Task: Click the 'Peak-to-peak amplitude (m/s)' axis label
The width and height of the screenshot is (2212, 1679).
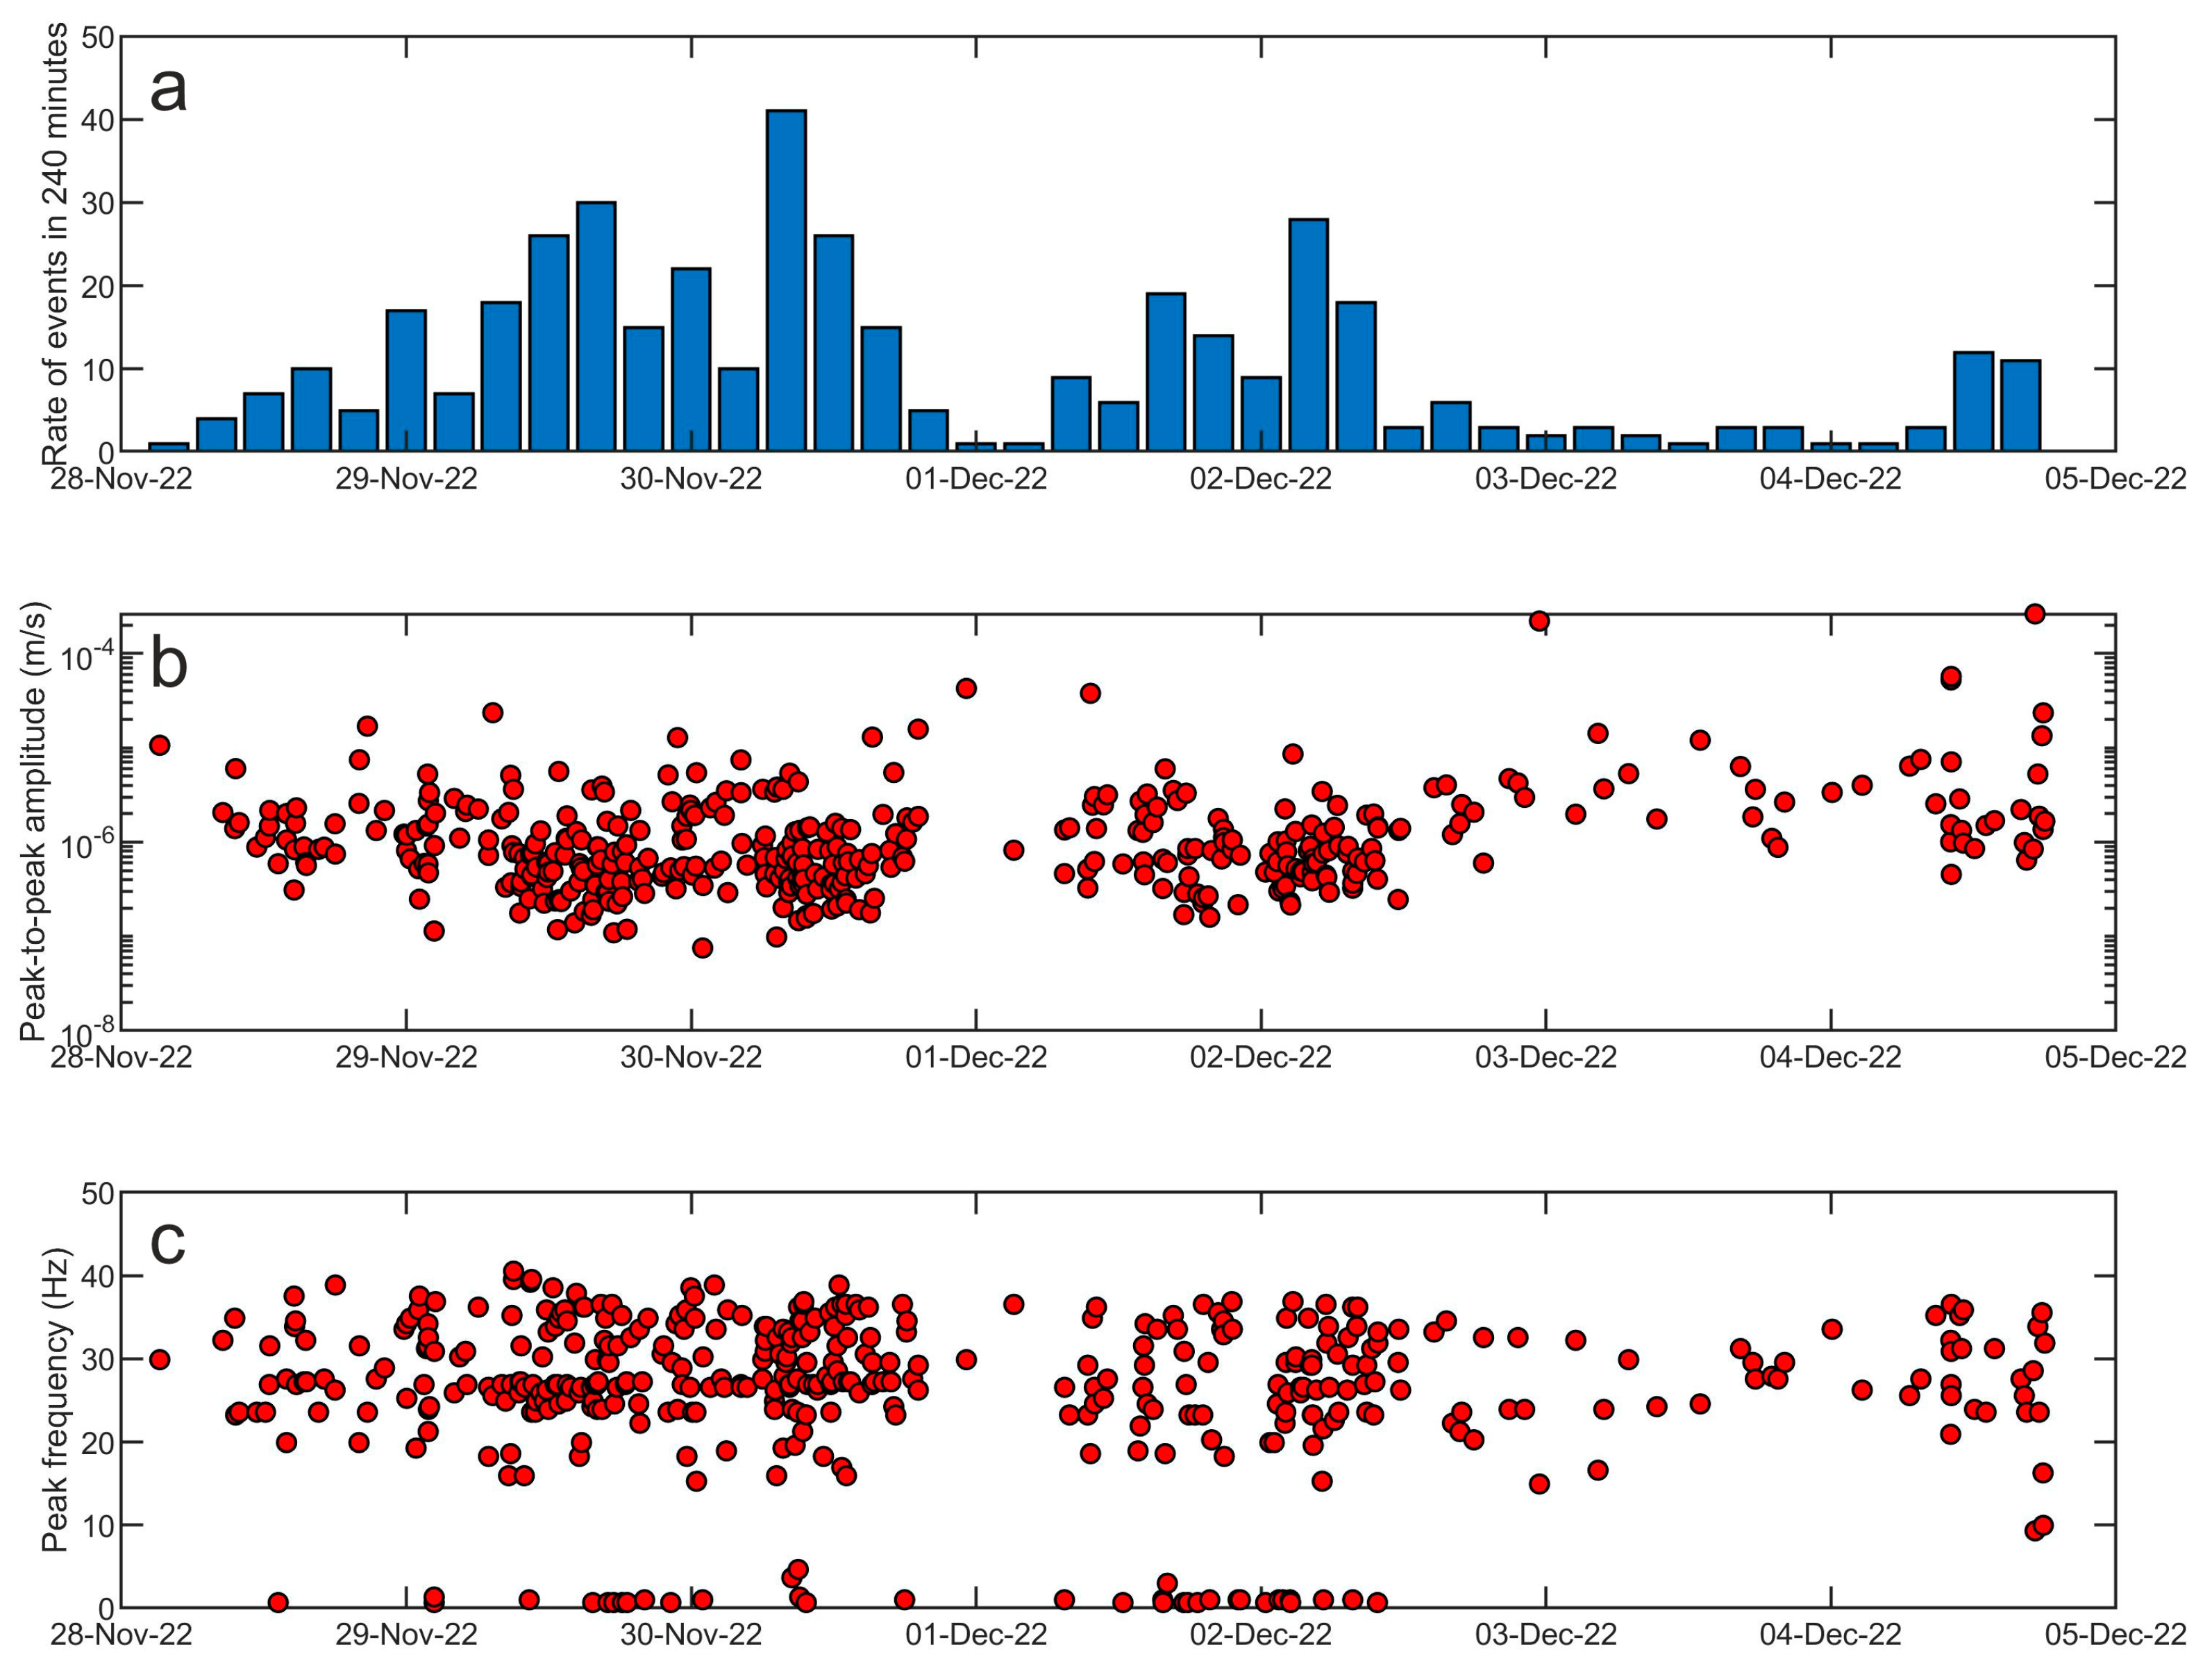Action: [x=33, y=822]
